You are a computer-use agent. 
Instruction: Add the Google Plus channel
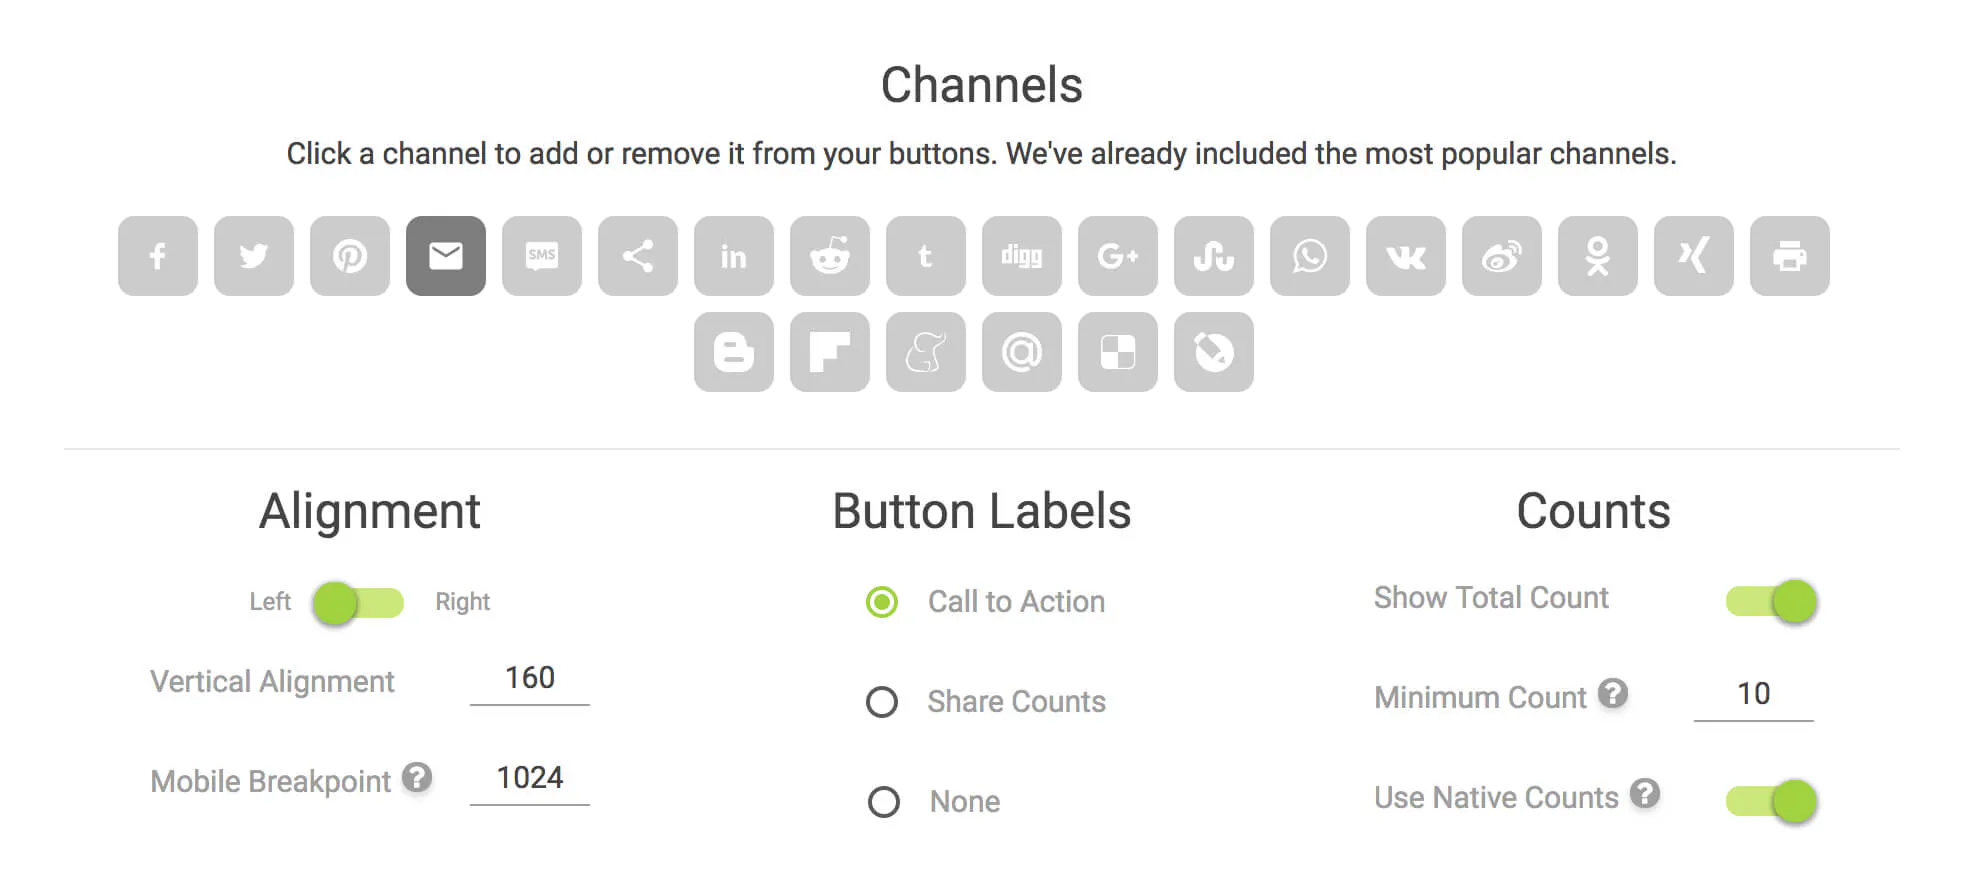pyautogui.click(x=1118, y=256)
